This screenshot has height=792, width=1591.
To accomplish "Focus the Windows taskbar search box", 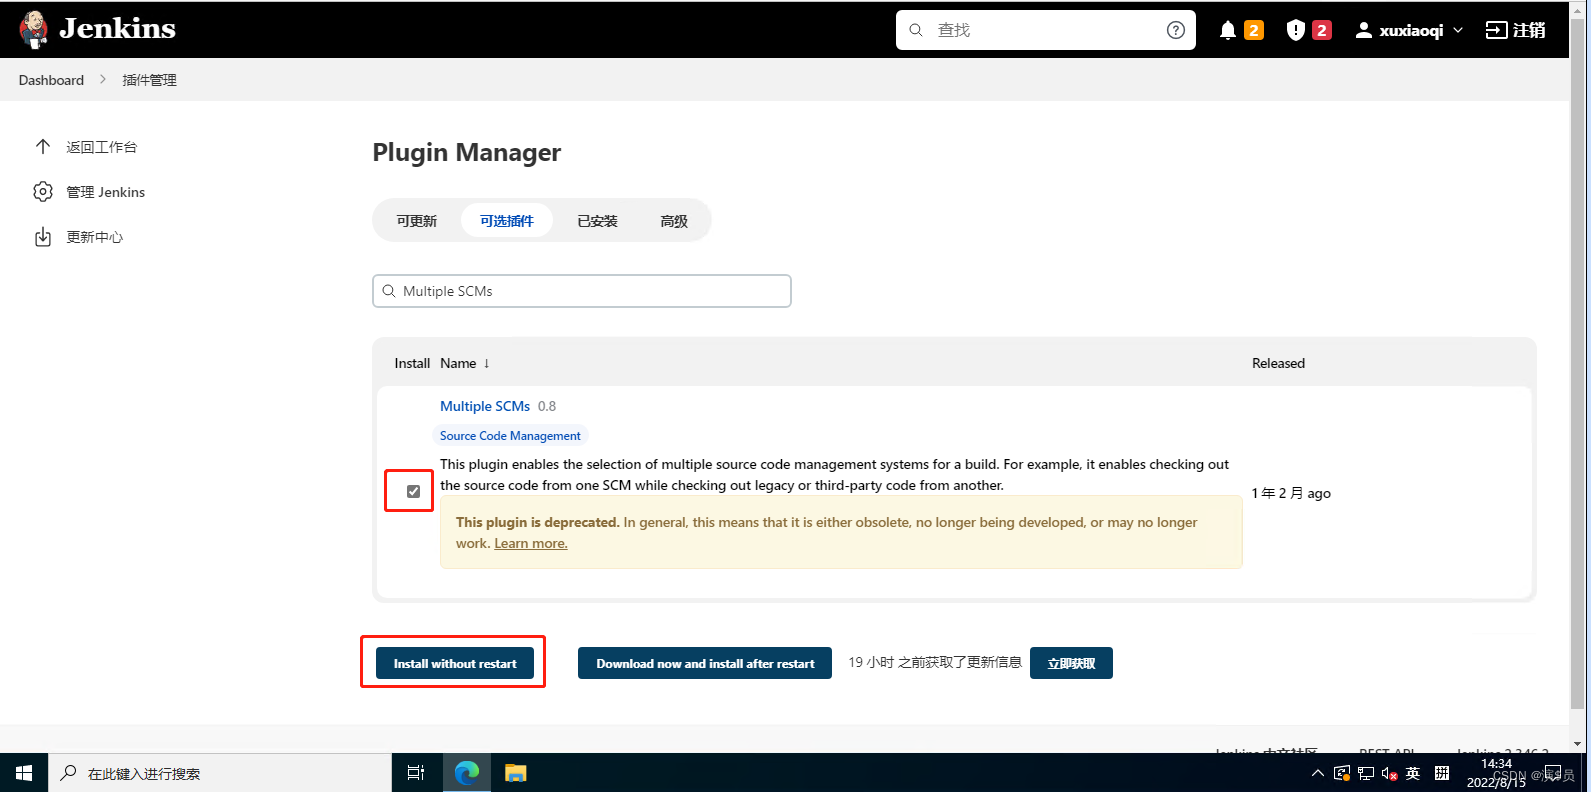I will click(x=220, y=773).
